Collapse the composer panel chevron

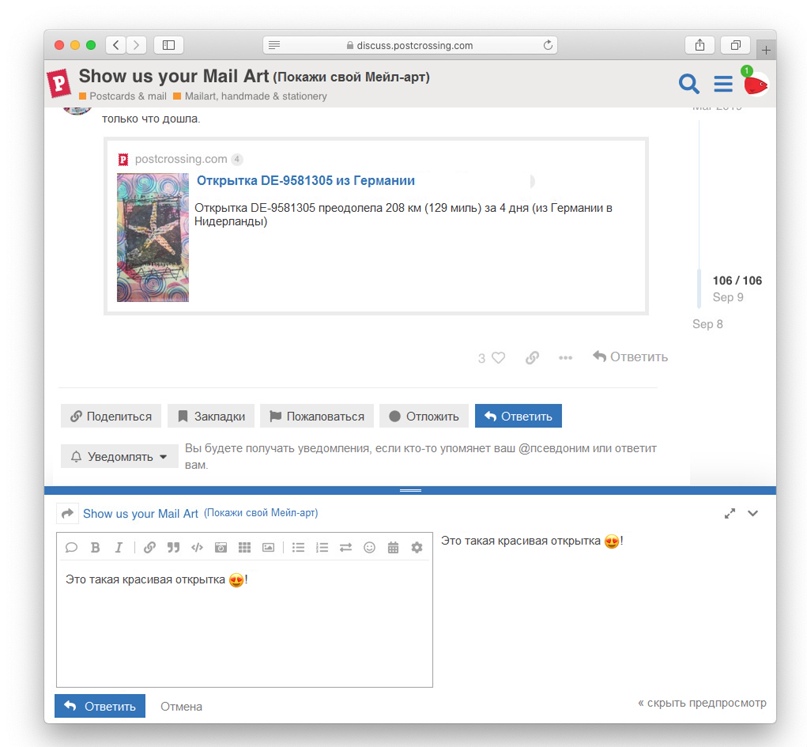(752, 513)
